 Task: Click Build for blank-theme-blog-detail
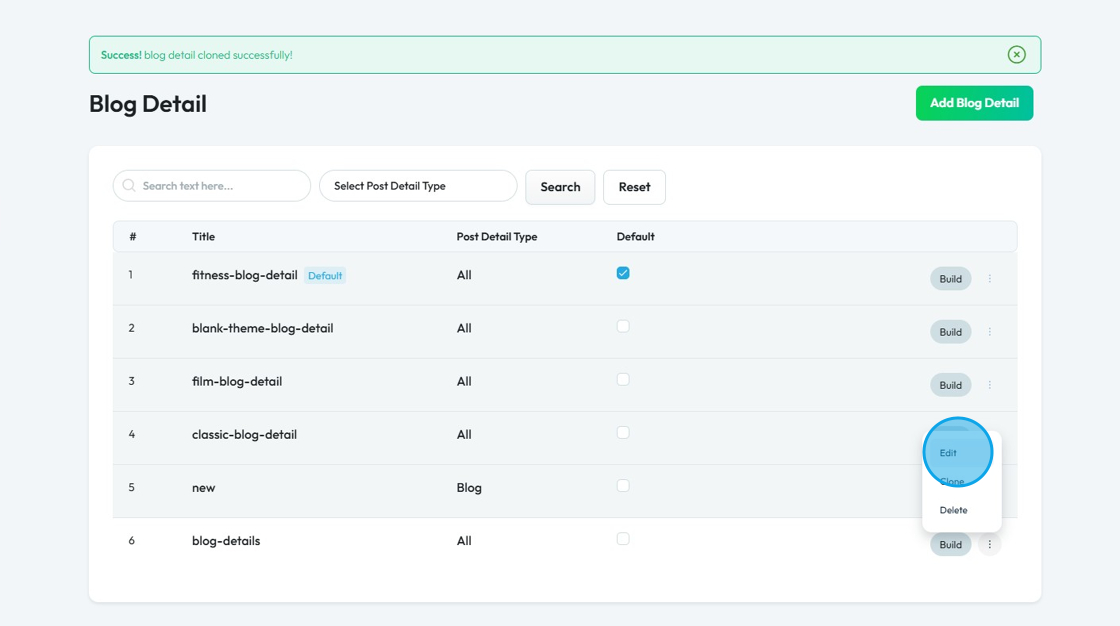(950, 332)
